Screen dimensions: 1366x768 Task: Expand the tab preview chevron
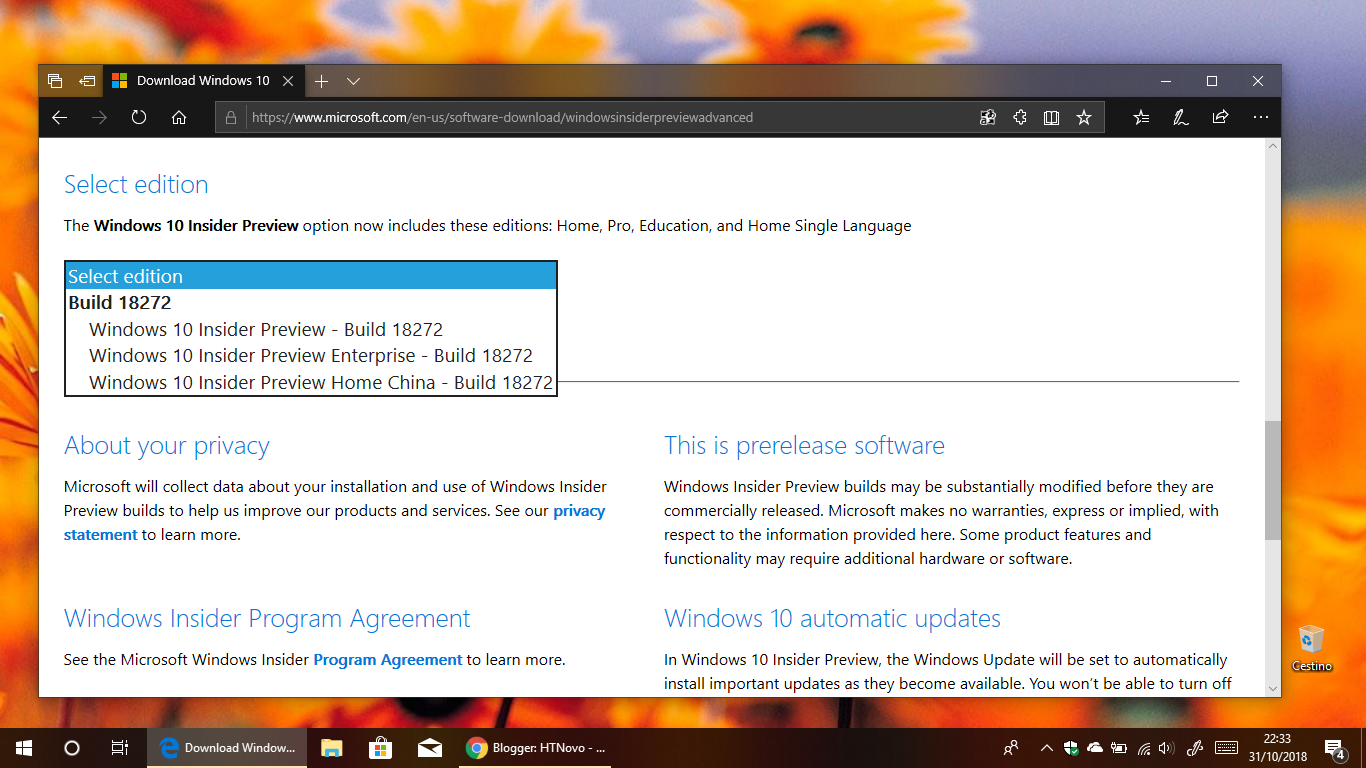click(x=353, y=81)
